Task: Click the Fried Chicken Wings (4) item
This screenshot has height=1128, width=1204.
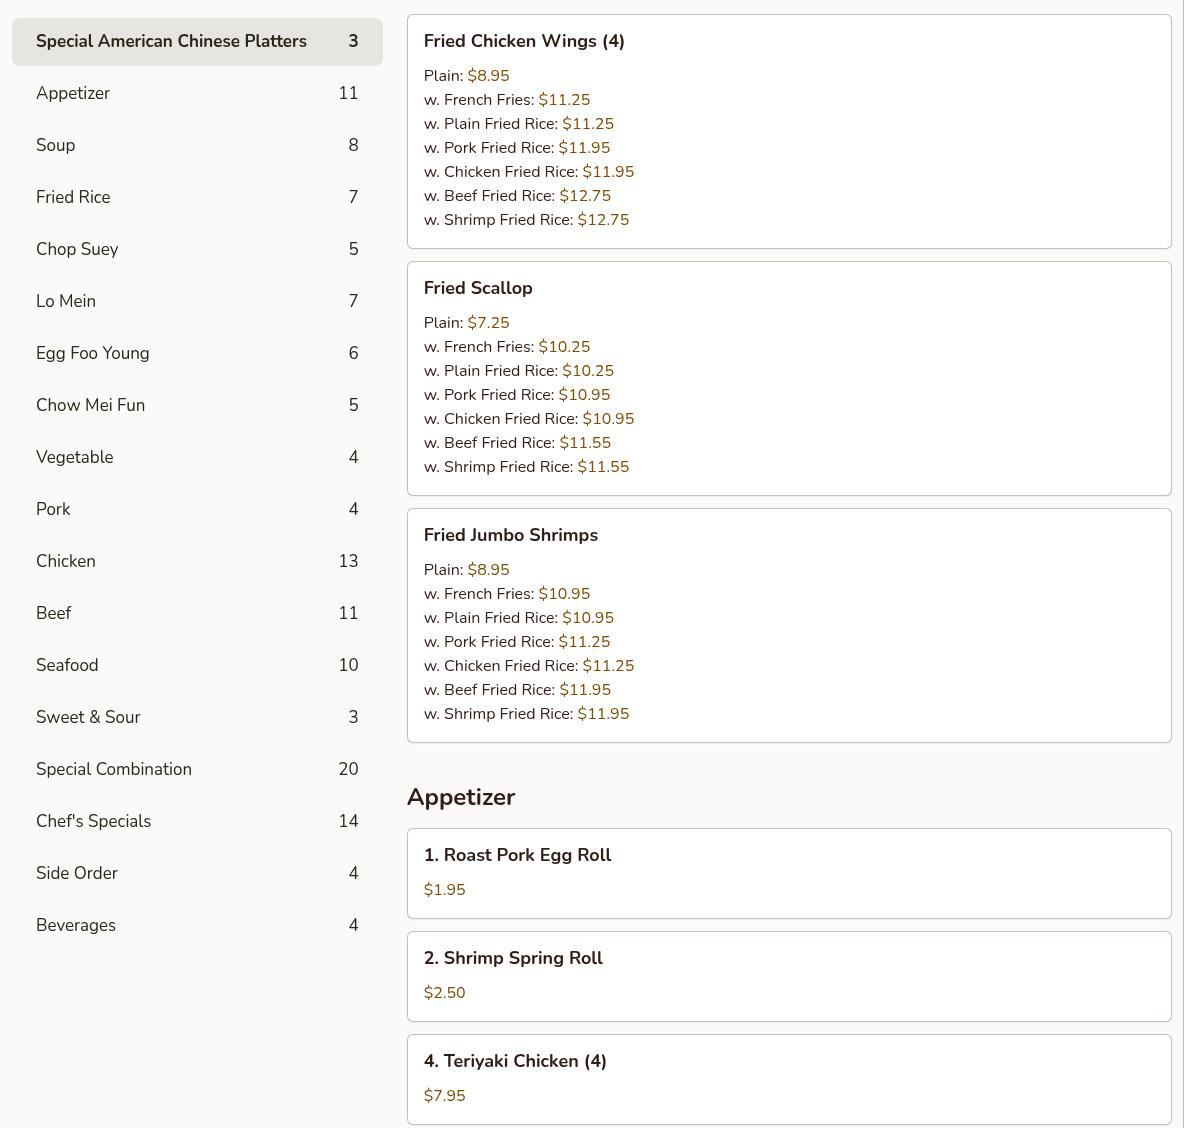Action: tap(788, 131)
